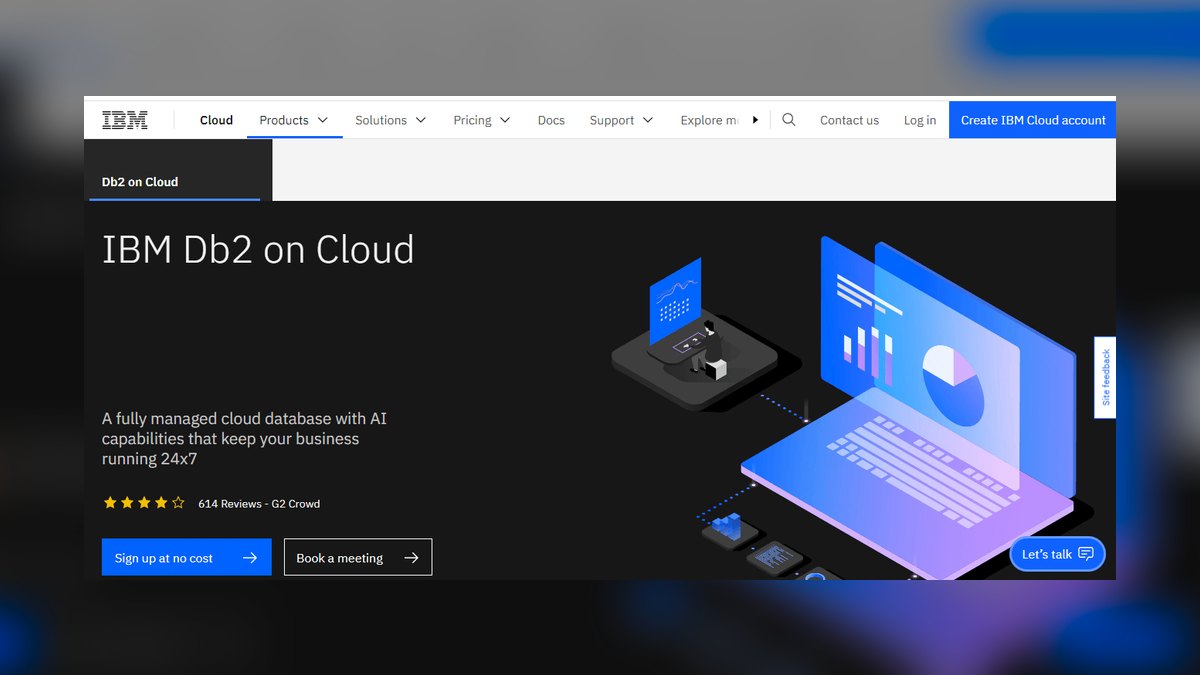Click the fully managed cloud database description
Image resolution: width=1200 pixels, height=675 pixels.
tap(244, 439)
